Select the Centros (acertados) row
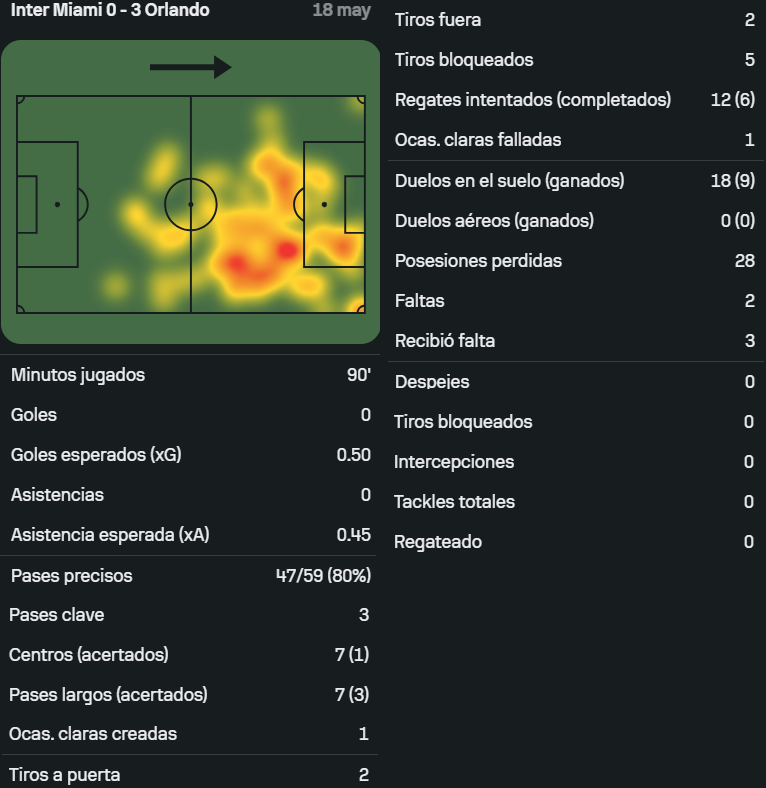 coord(189,655)
